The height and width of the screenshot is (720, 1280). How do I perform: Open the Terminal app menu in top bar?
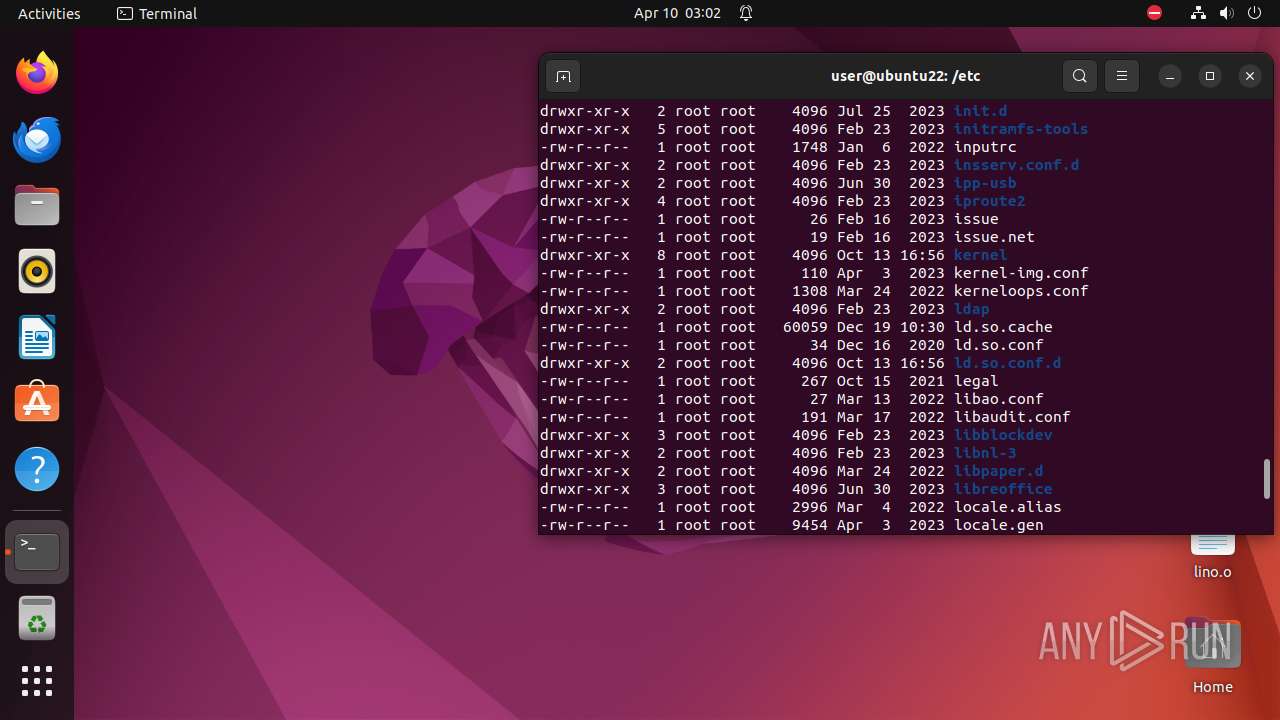[157, 13]
